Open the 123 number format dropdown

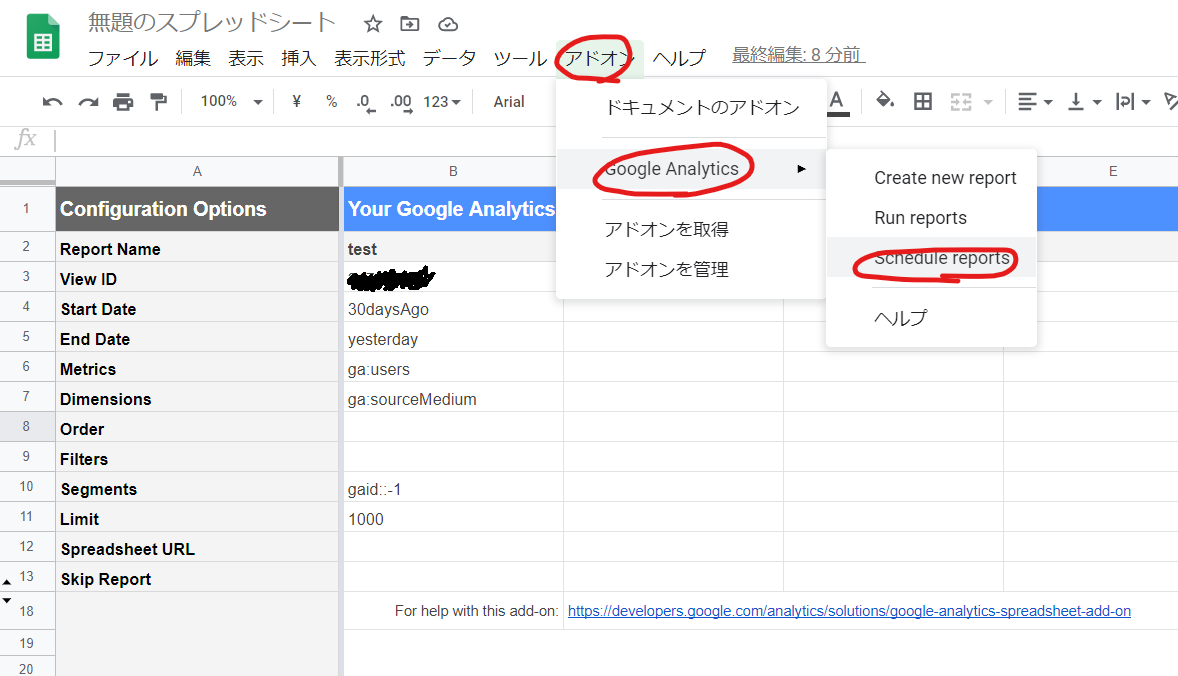click(442, 101)
